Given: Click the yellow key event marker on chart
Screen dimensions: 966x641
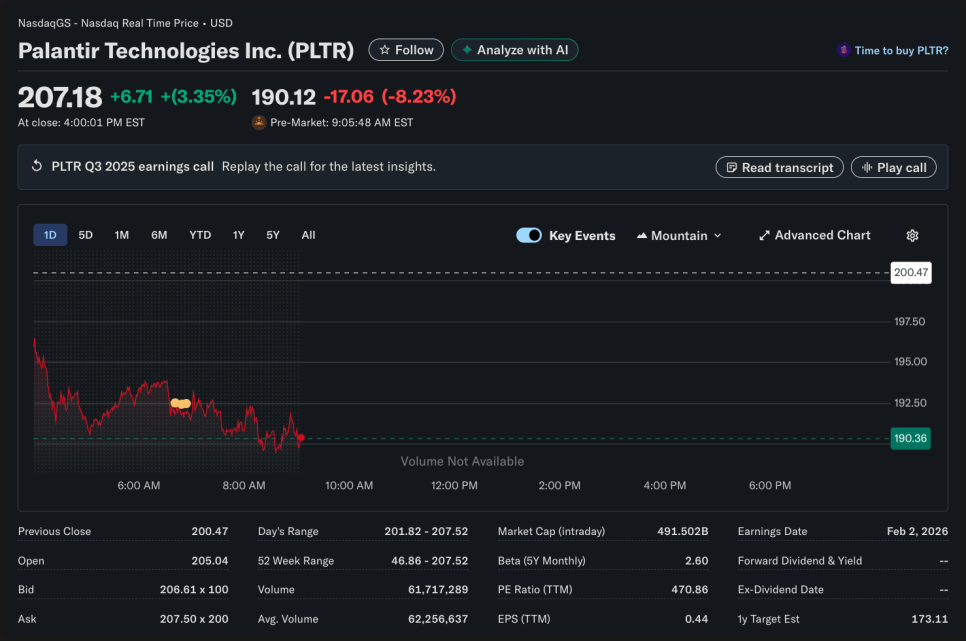Looking at the screenshot, I should tap(180, 404).
